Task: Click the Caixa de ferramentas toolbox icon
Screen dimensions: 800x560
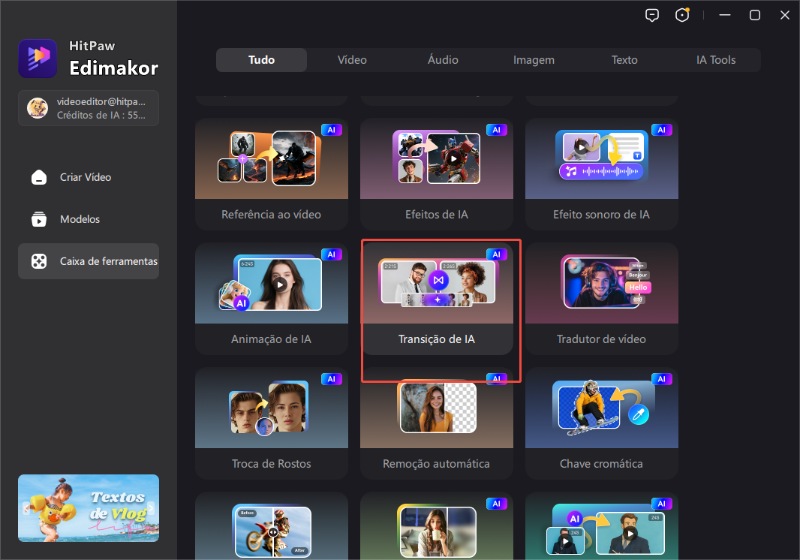Action: click(x=39, y=261)
